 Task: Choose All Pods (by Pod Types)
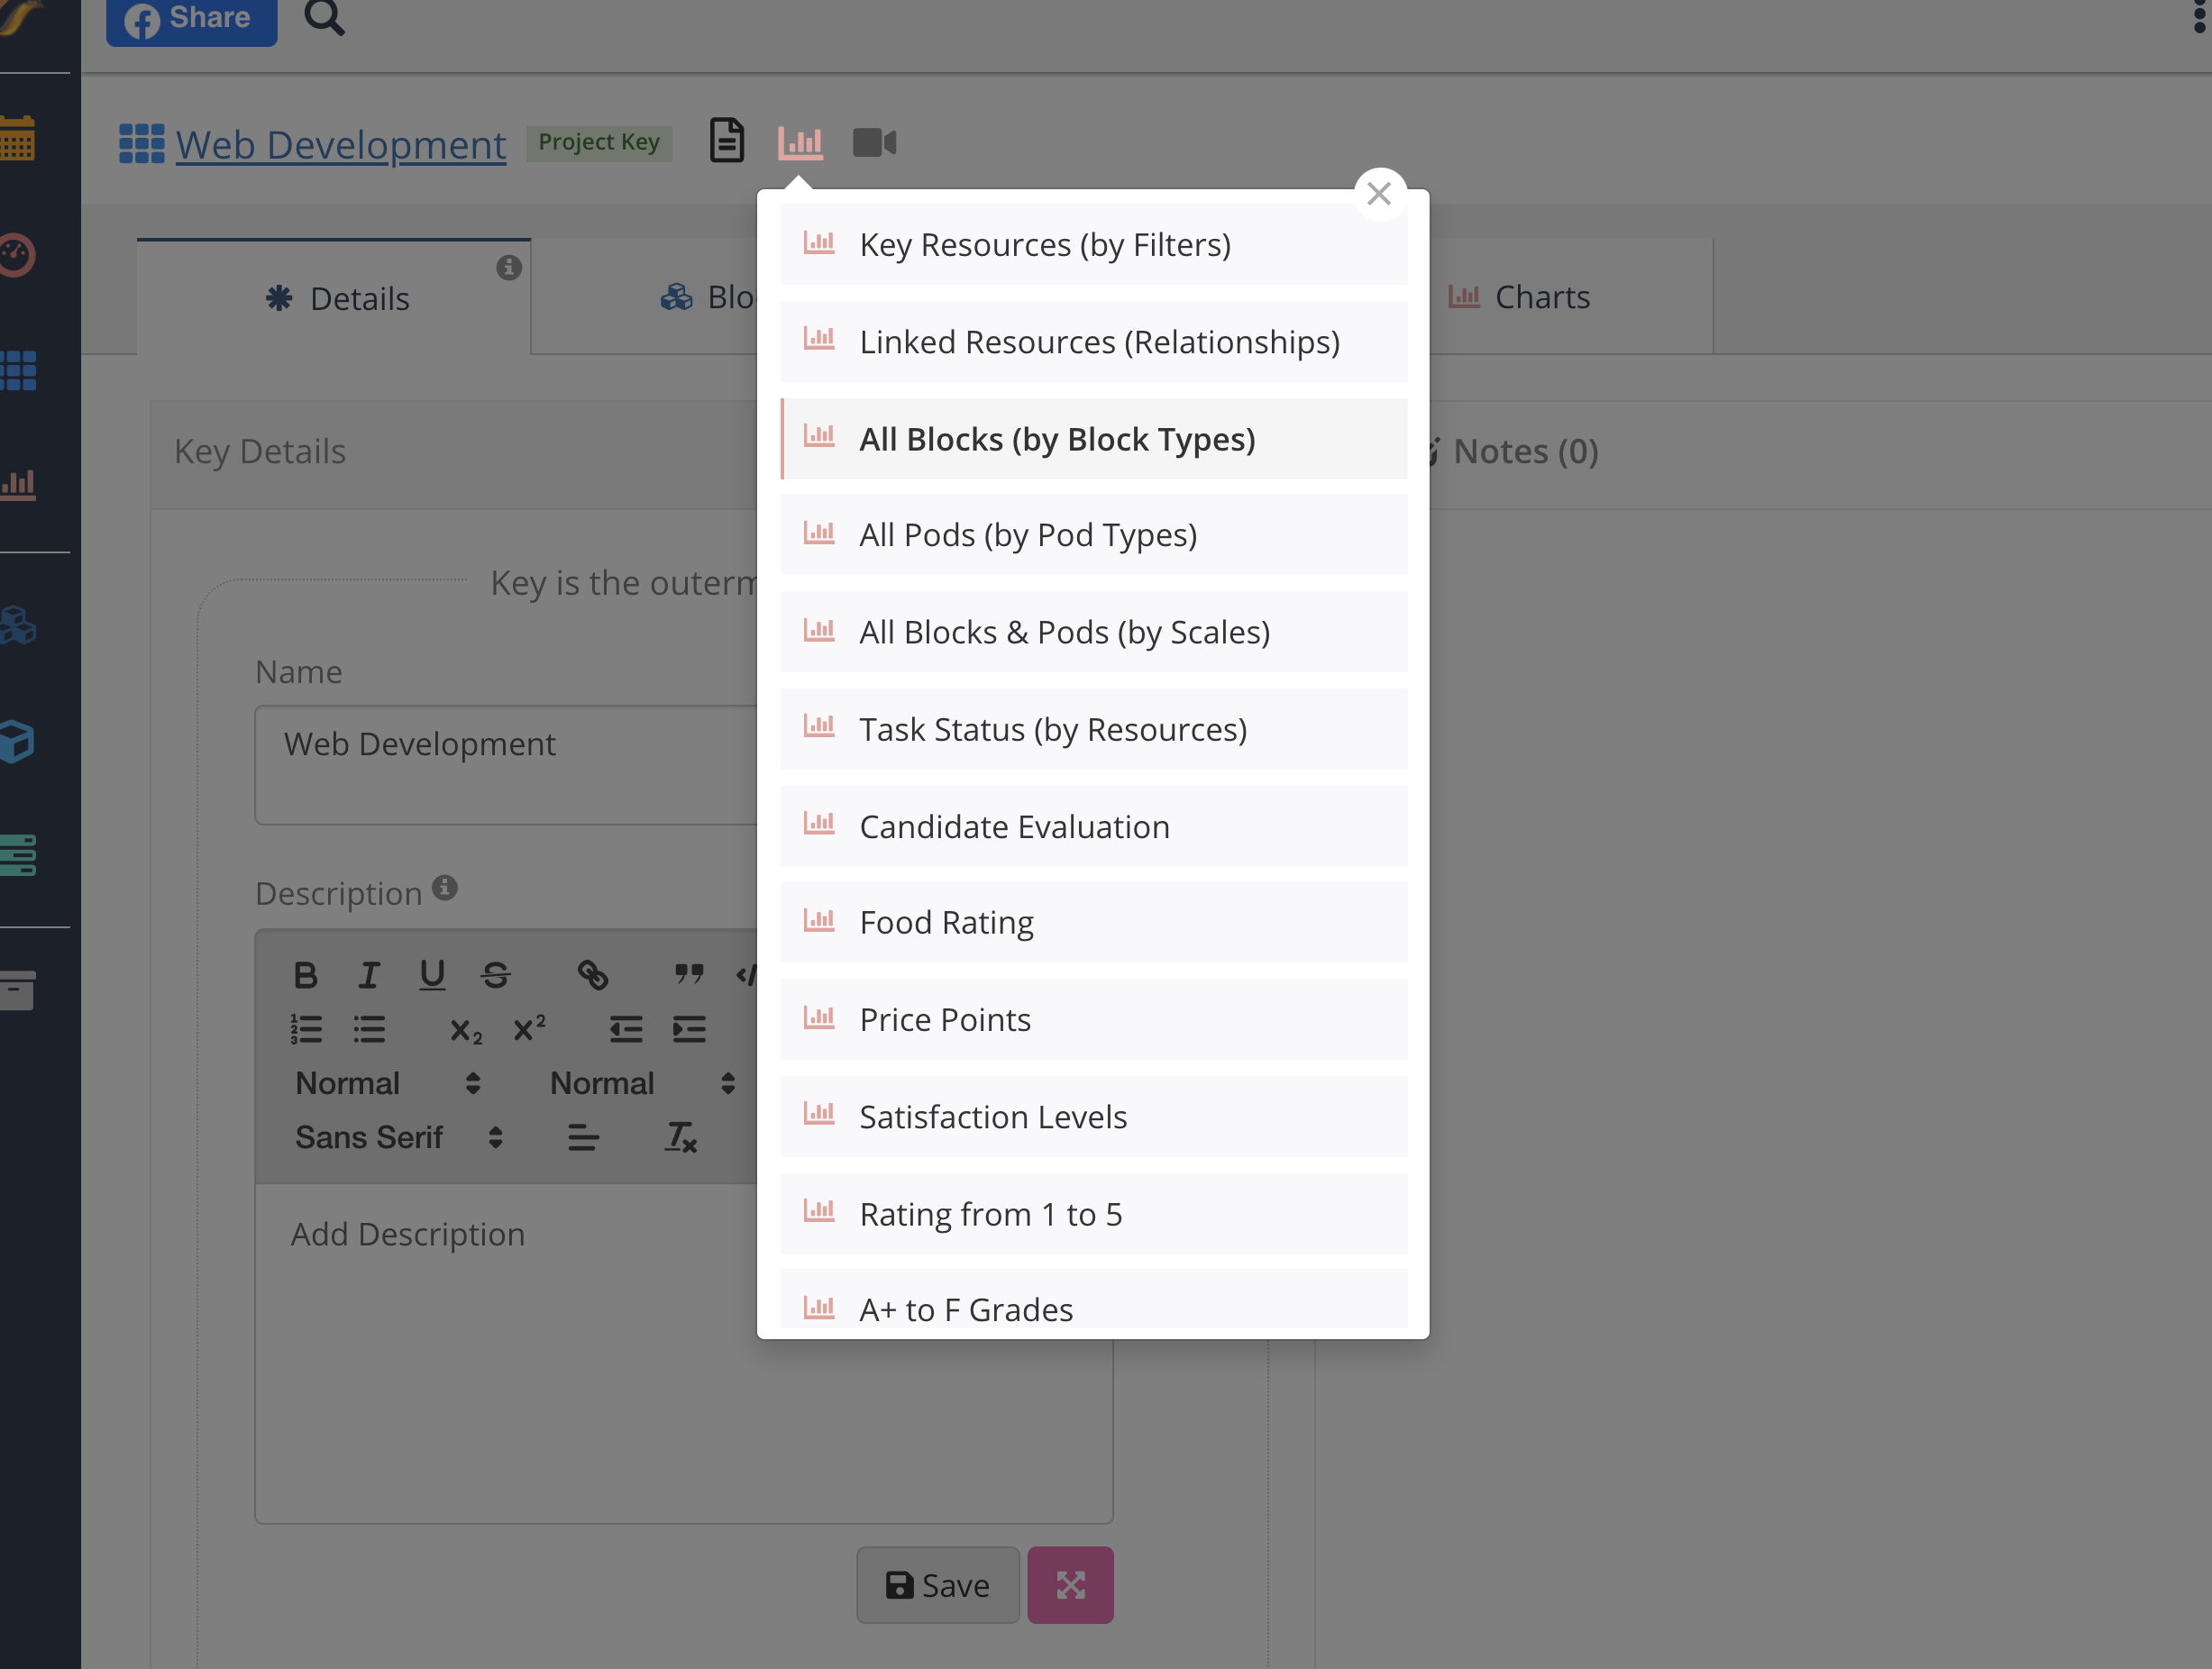1093,535
